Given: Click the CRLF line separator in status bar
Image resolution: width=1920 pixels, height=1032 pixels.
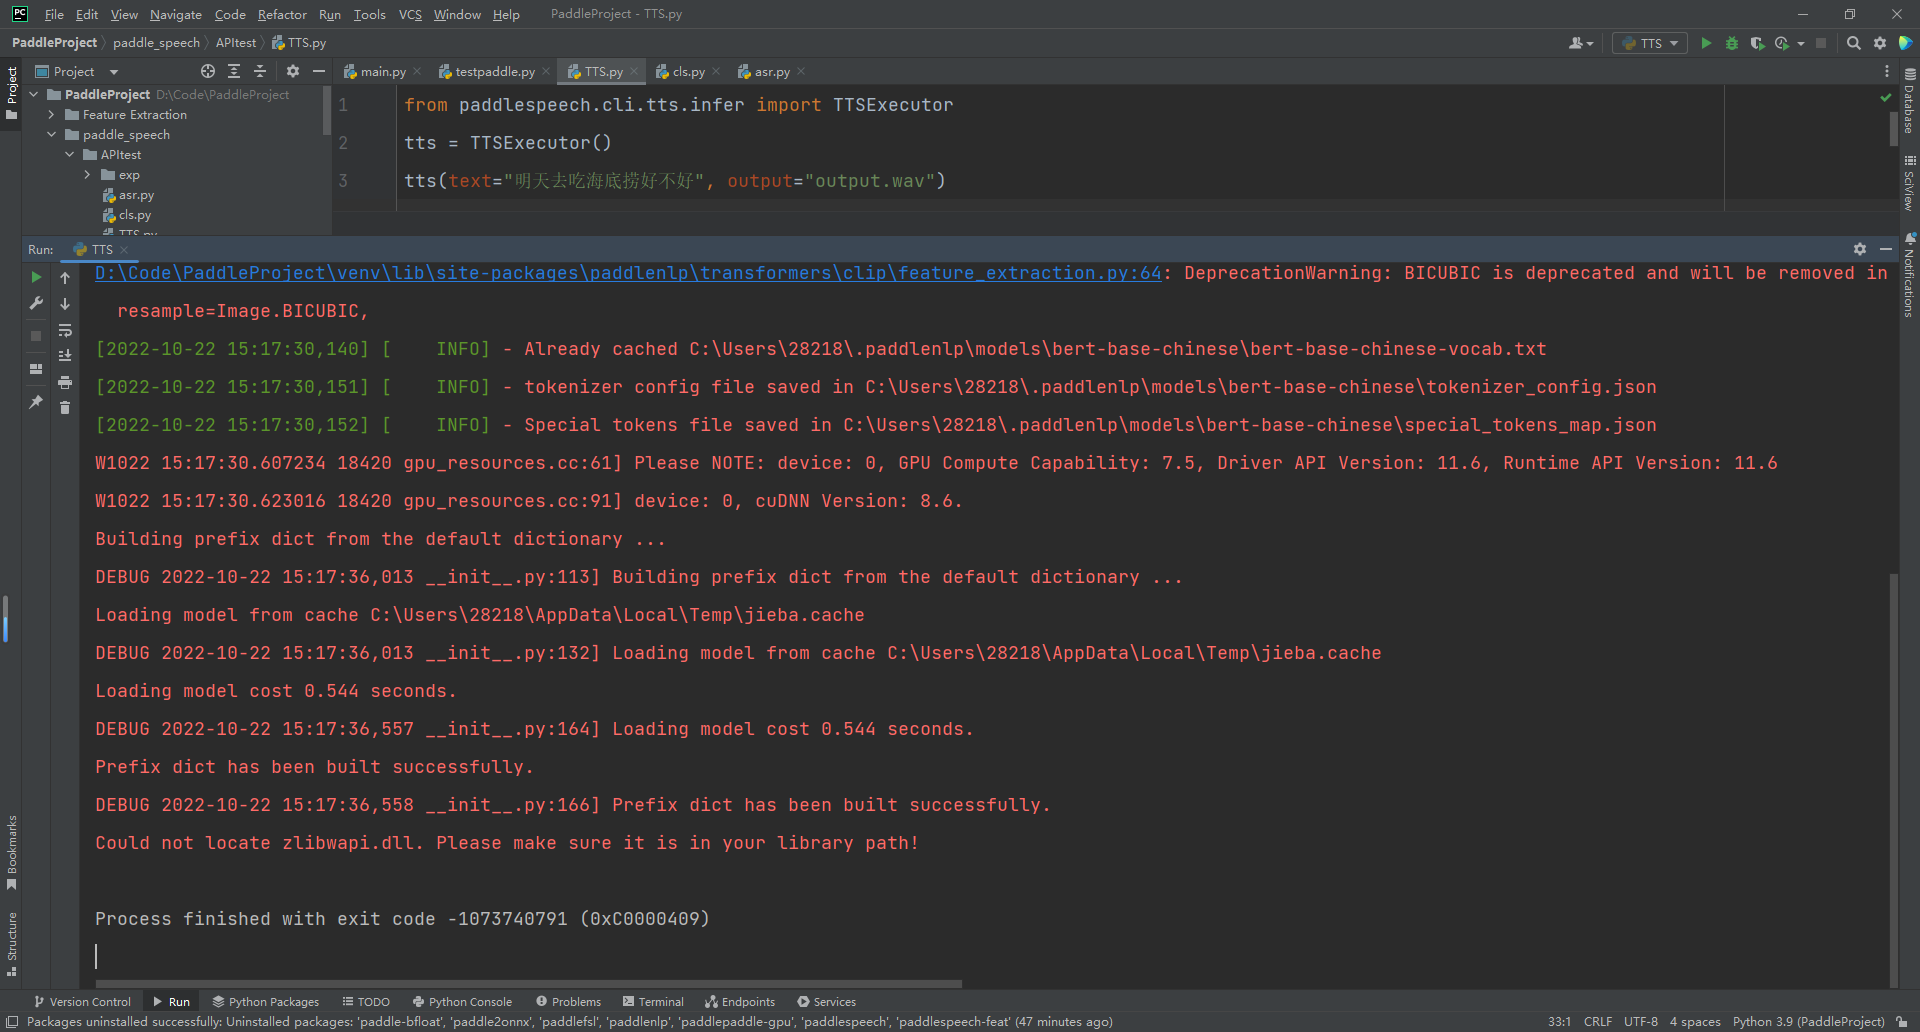Looking at the screenshot, I should [1598, 1021].
